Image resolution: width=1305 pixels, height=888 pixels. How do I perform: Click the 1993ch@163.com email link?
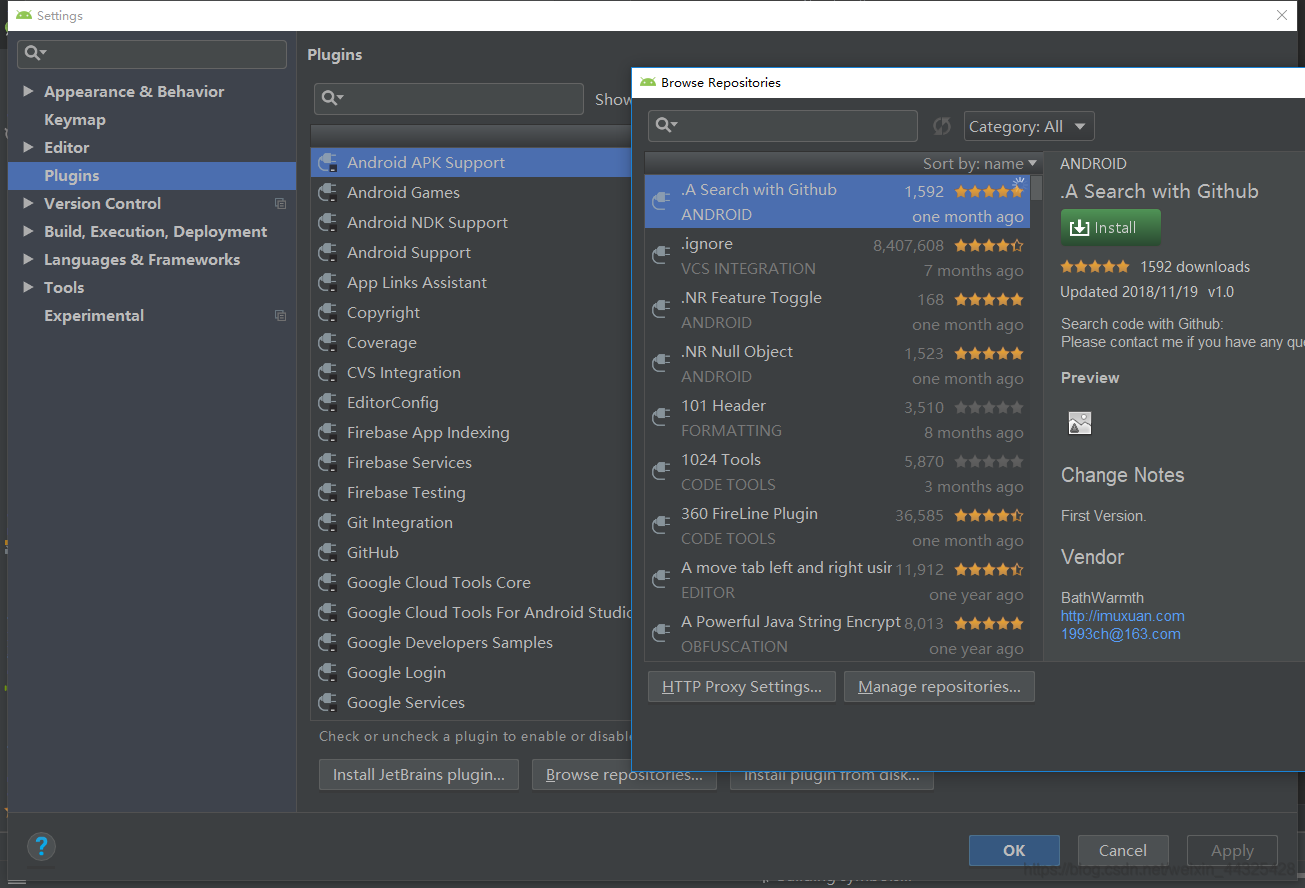[1121, 634]
